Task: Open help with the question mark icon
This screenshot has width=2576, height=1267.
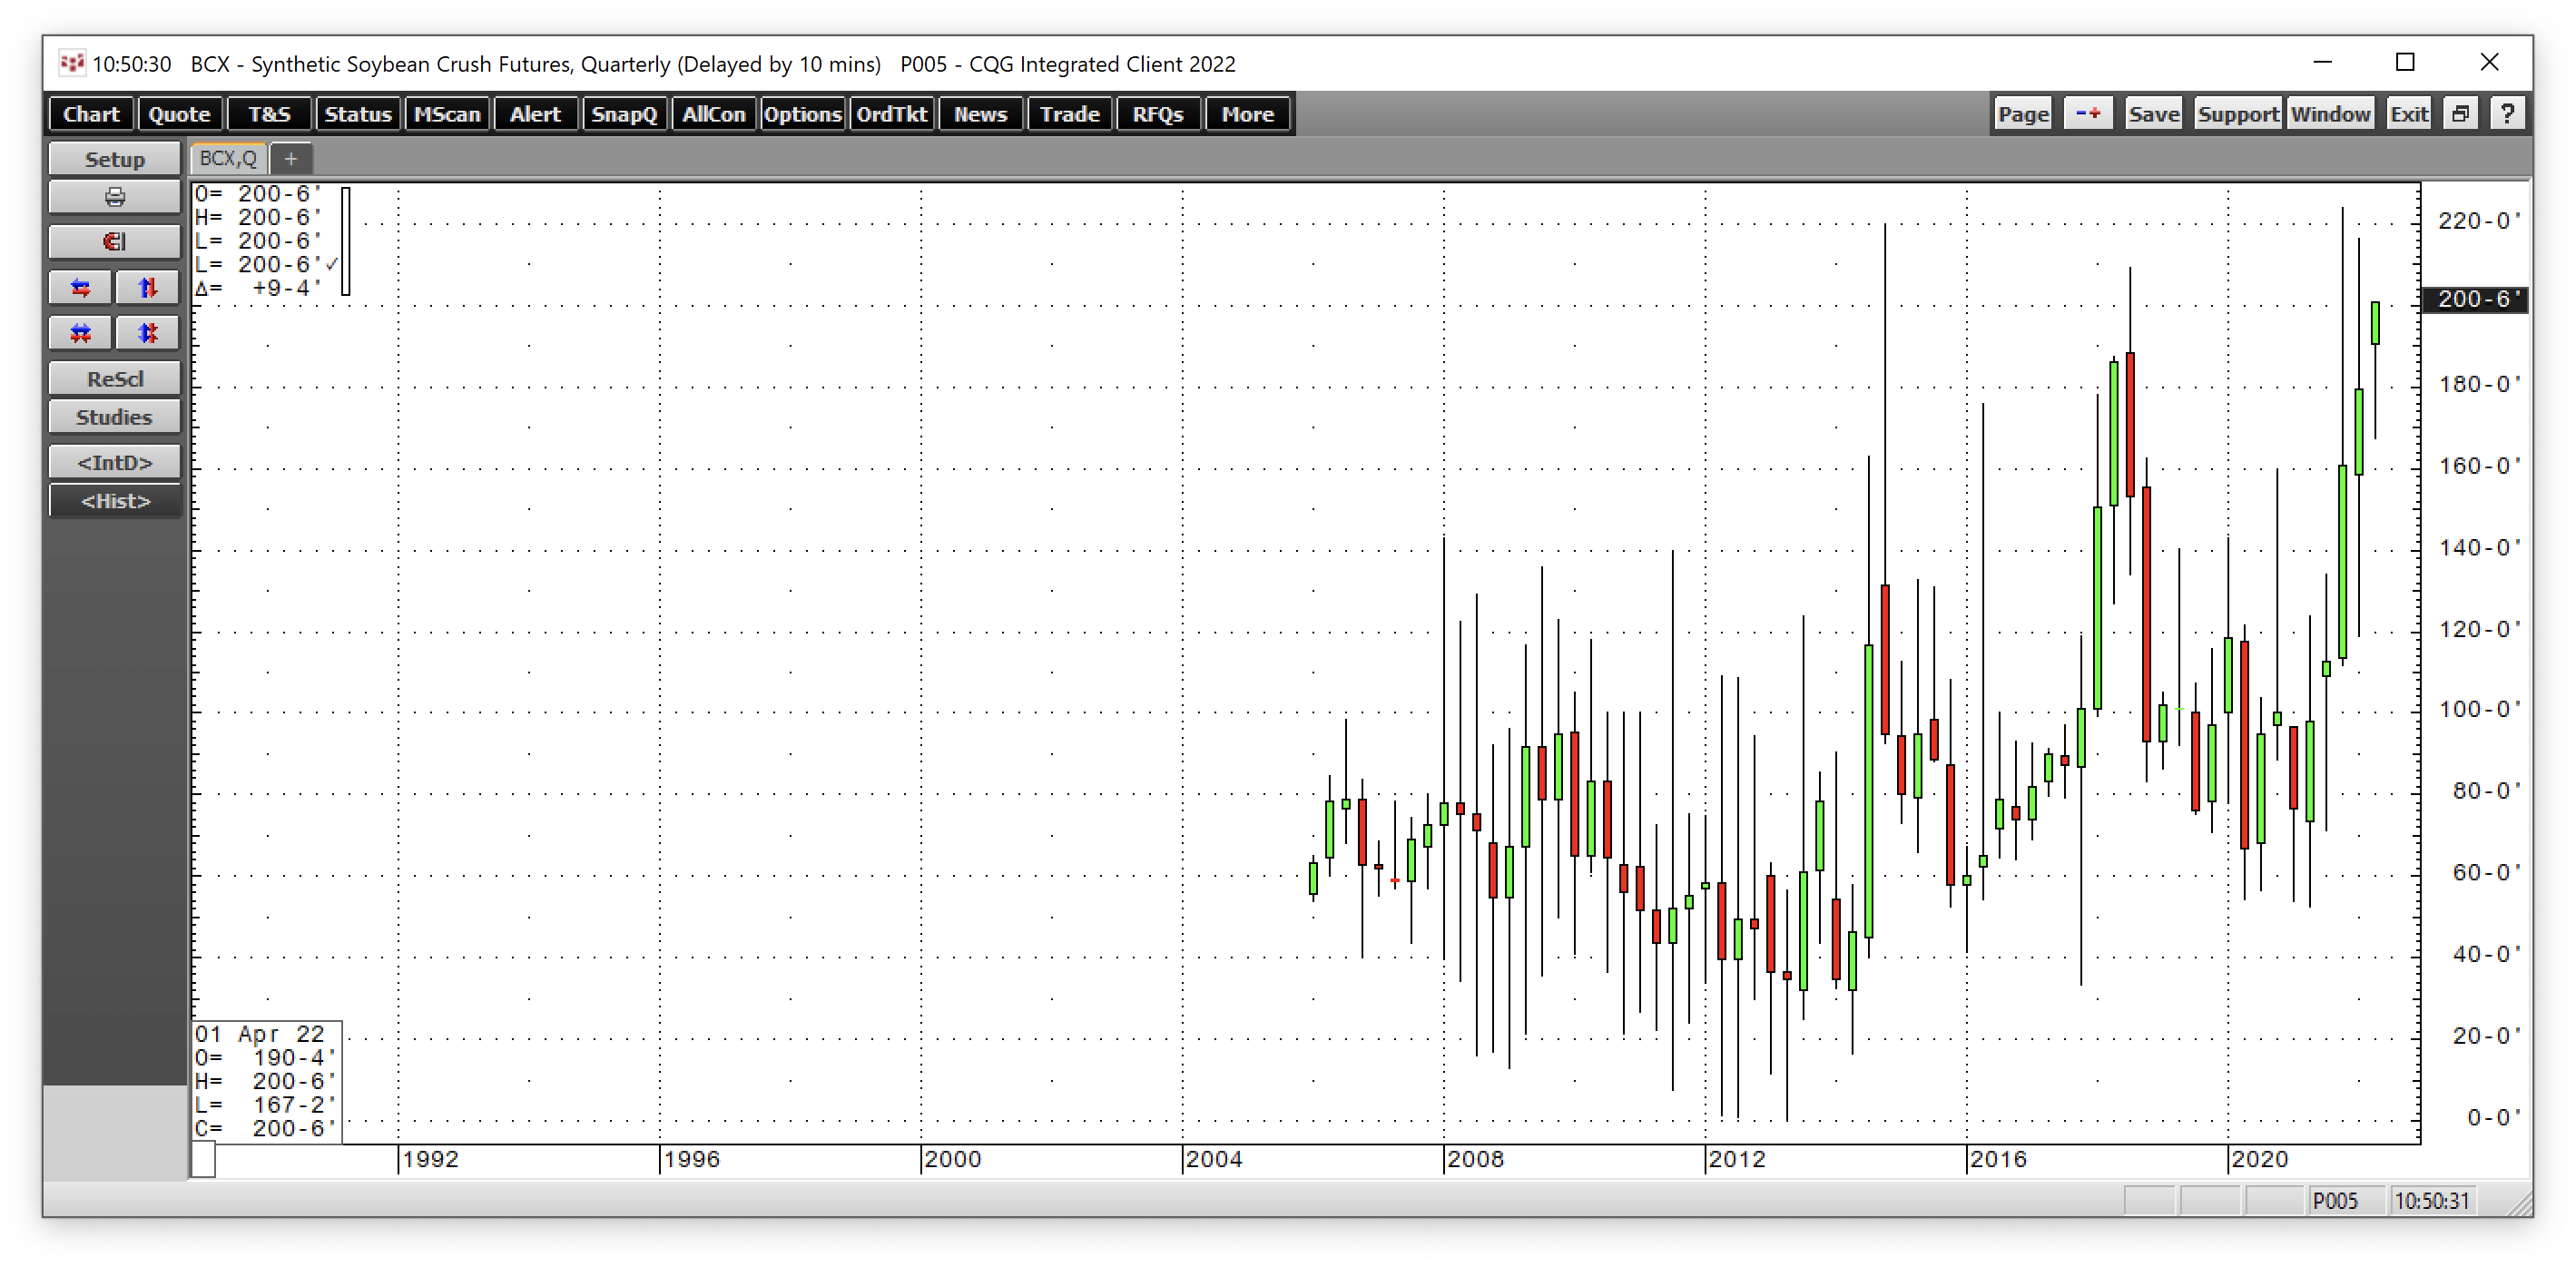Action: click(x=2506, y=114)
